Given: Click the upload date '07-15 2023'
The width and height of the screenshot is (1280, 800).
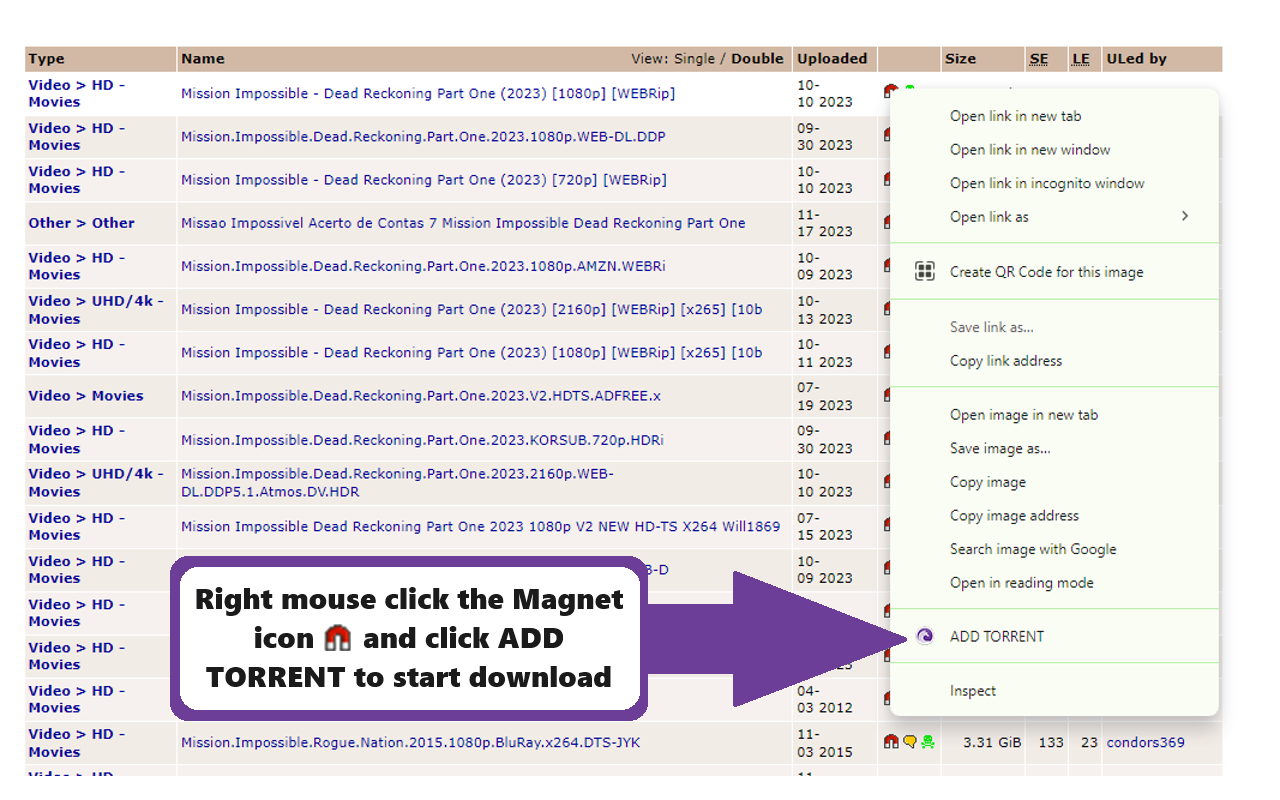Looking at the screenshot, I should 824,526.
